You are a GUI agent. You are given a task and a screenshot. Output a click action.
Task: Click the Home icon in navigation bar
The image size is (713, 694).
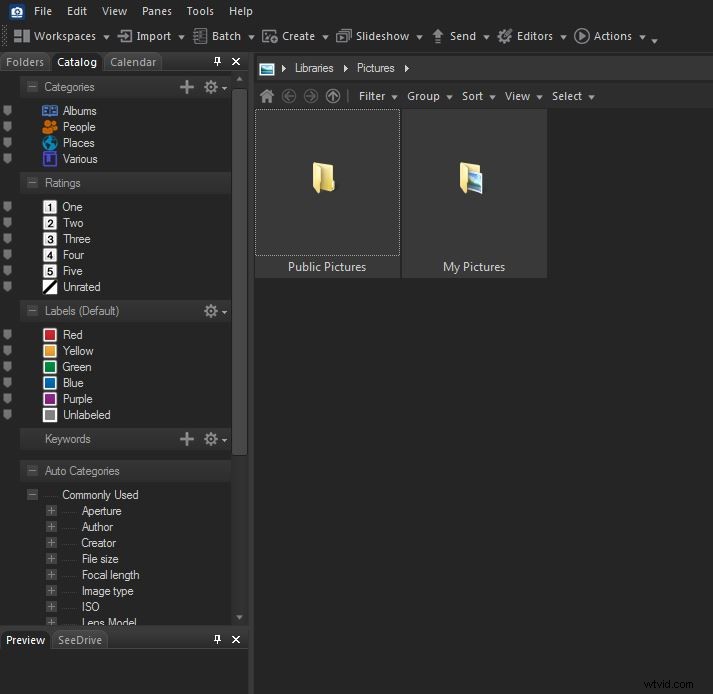tap(266, 96)
